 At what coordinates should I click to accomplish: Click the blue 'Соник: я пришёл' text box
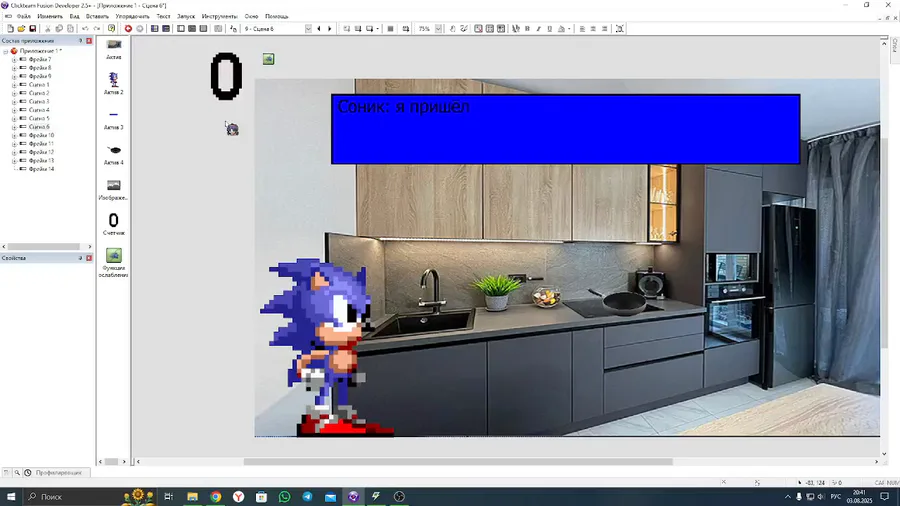tap(565, 130)
